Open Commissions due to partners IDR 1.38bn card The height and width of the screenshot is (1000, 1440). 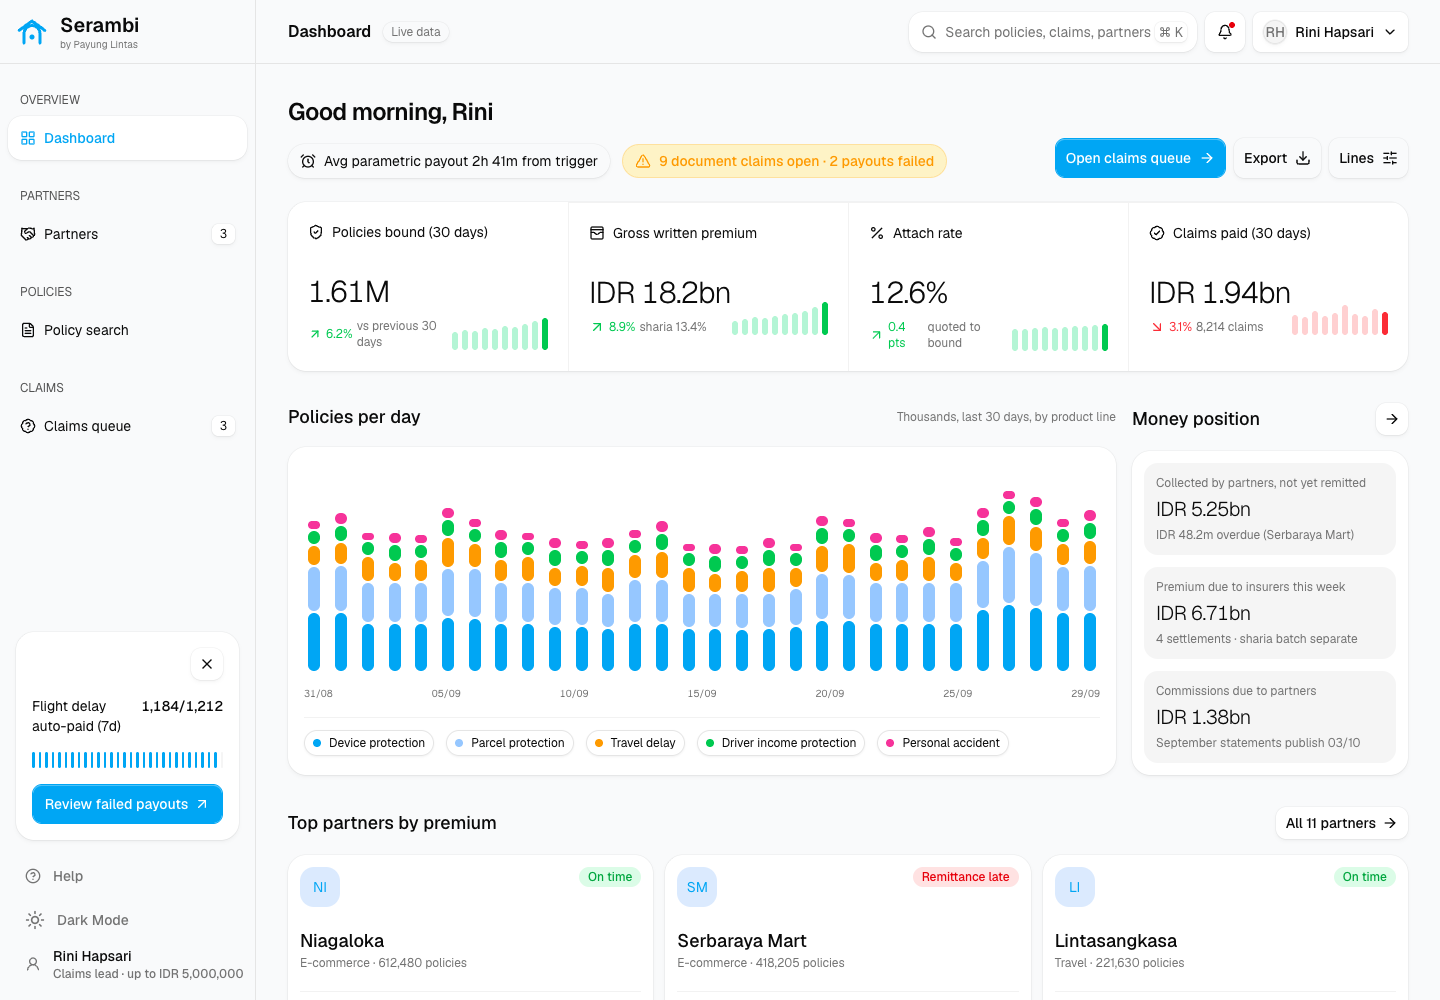tap(1270, 717)
